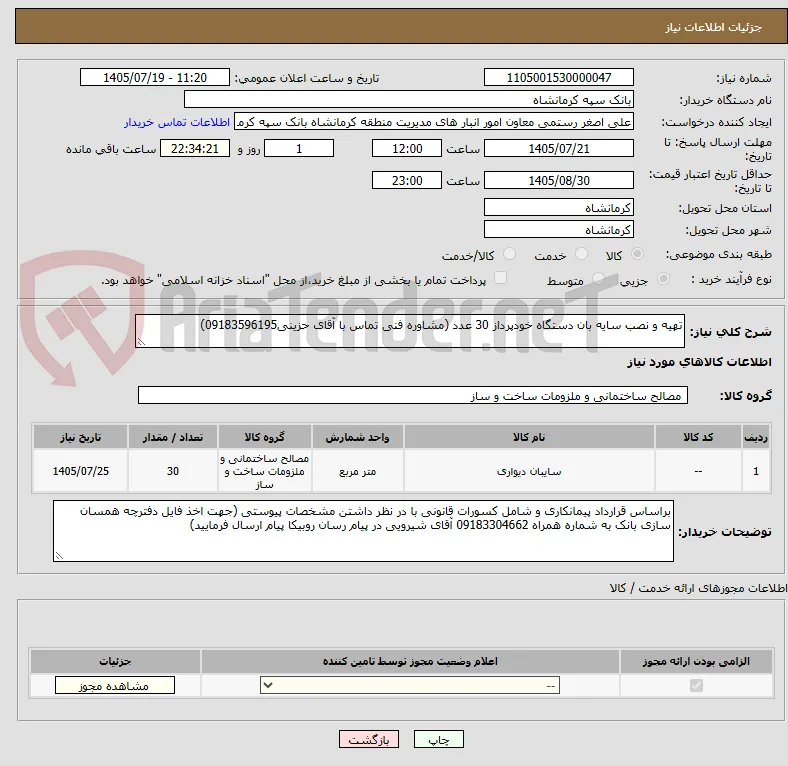
Task: Click the مشاهده مجوز button
Action: [115, 686]
